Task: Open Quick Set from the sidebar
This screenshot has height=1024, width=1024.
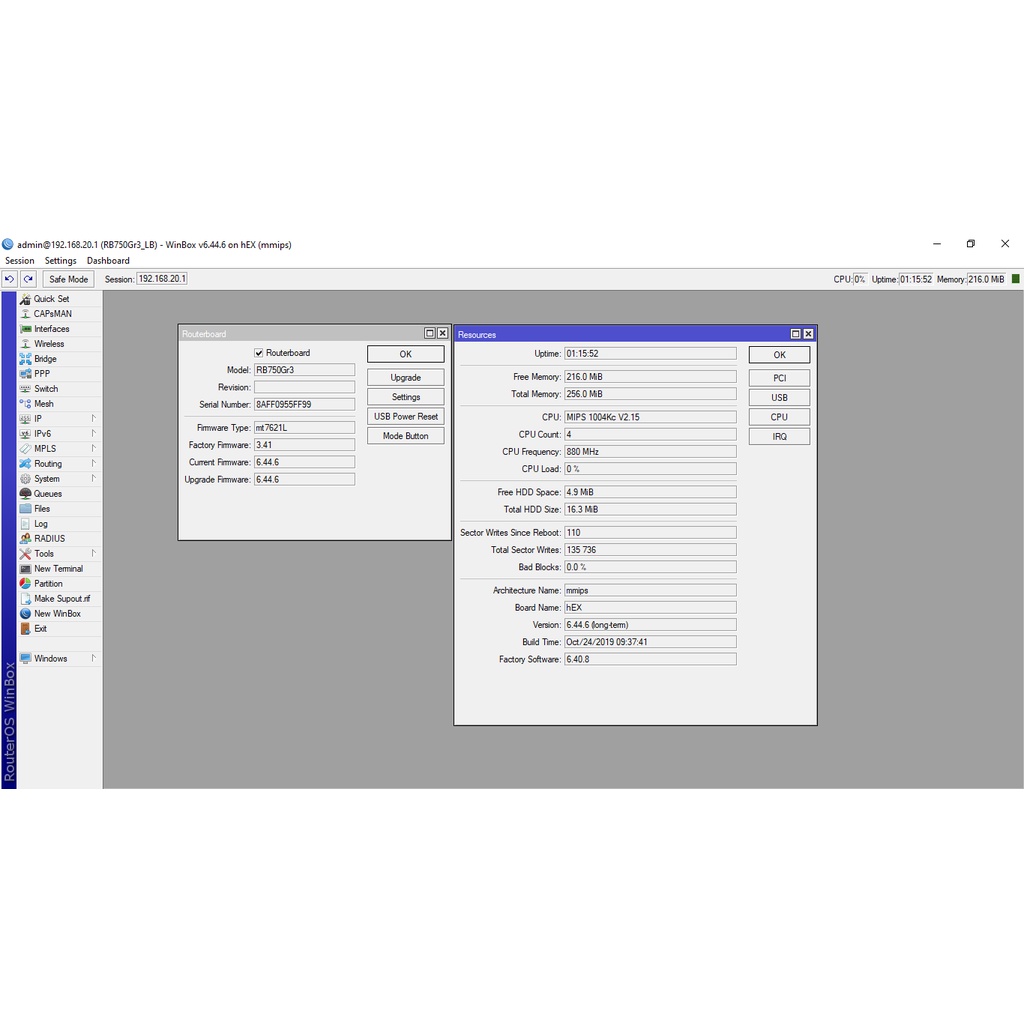Action: (51, 299)
